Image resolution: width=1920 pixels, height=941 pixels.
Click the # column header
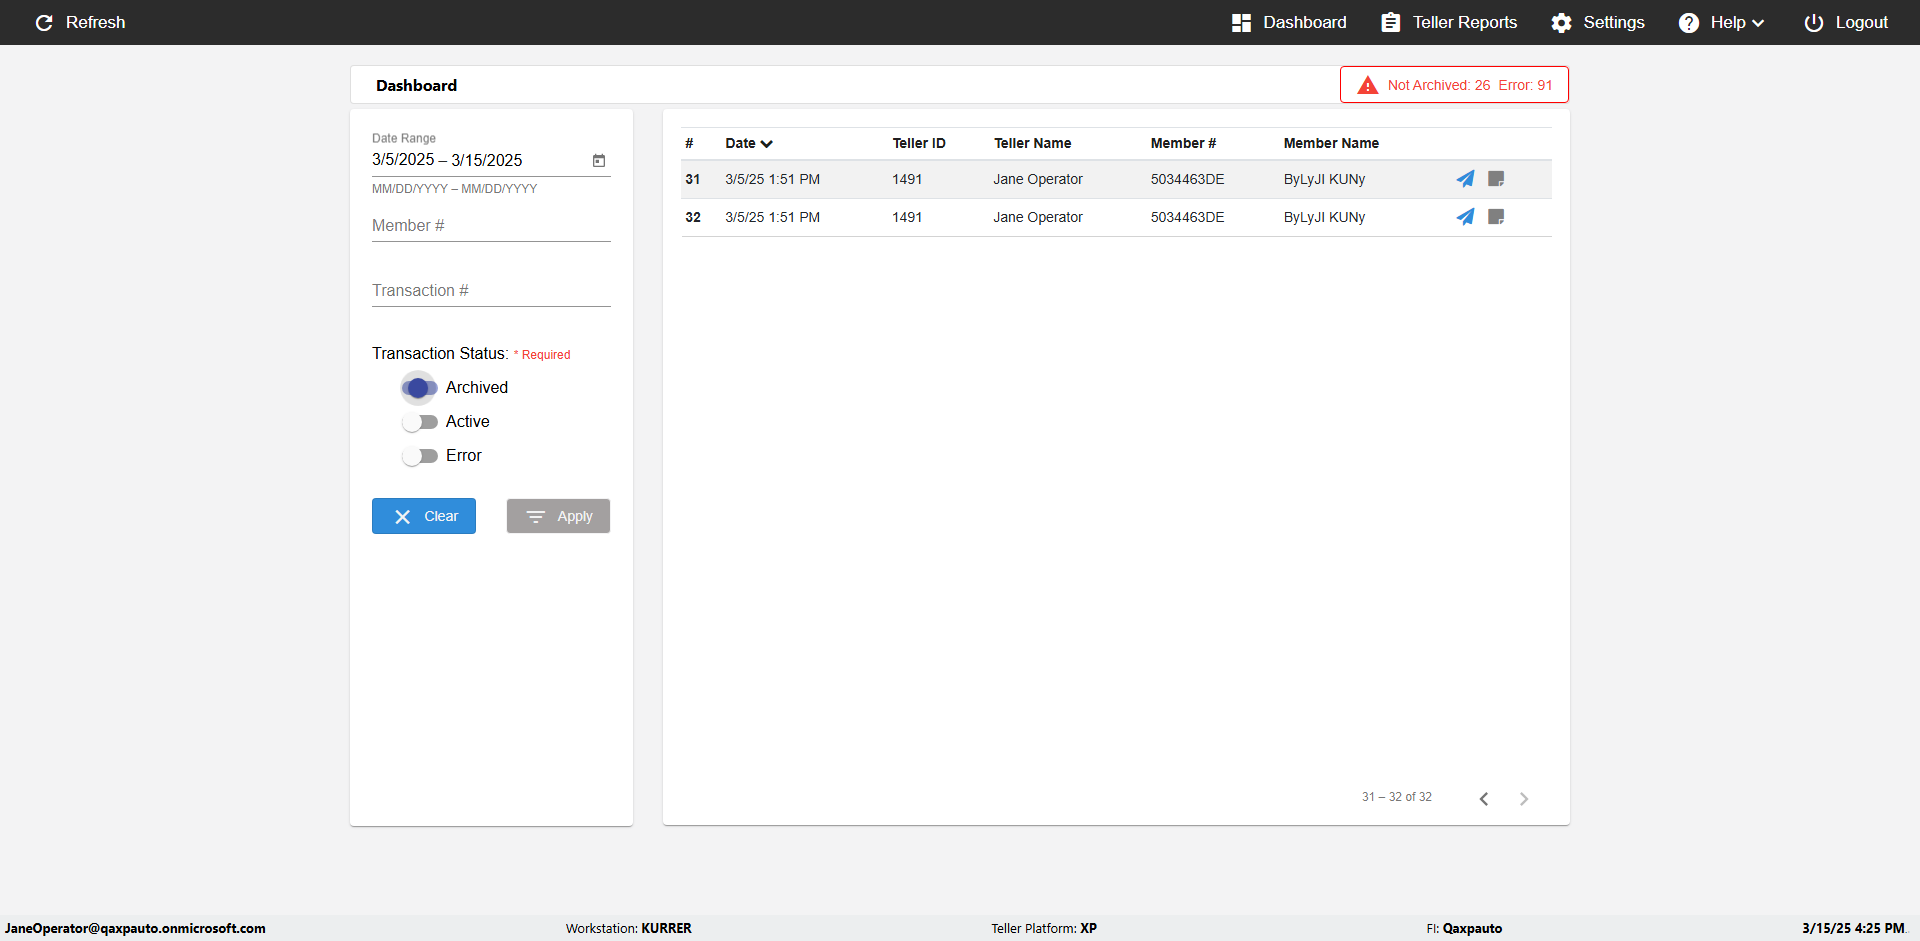point(689,143)
